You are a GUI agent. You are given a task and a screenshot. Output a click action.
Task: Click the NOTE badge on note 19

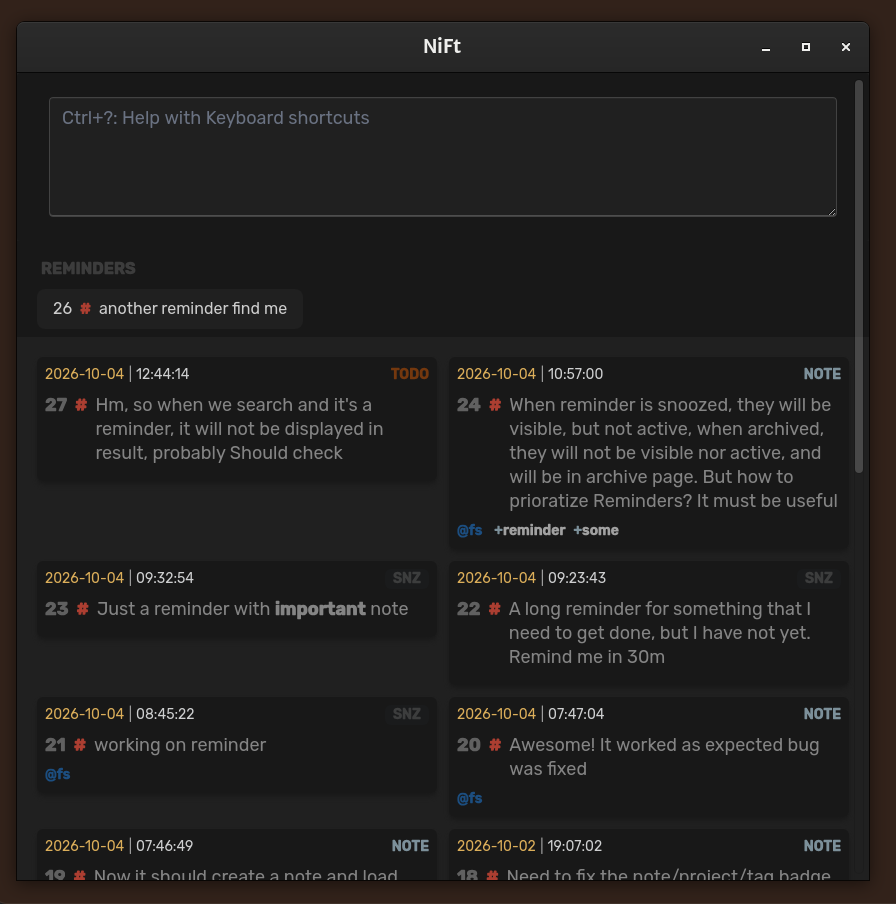pos(410,846)
